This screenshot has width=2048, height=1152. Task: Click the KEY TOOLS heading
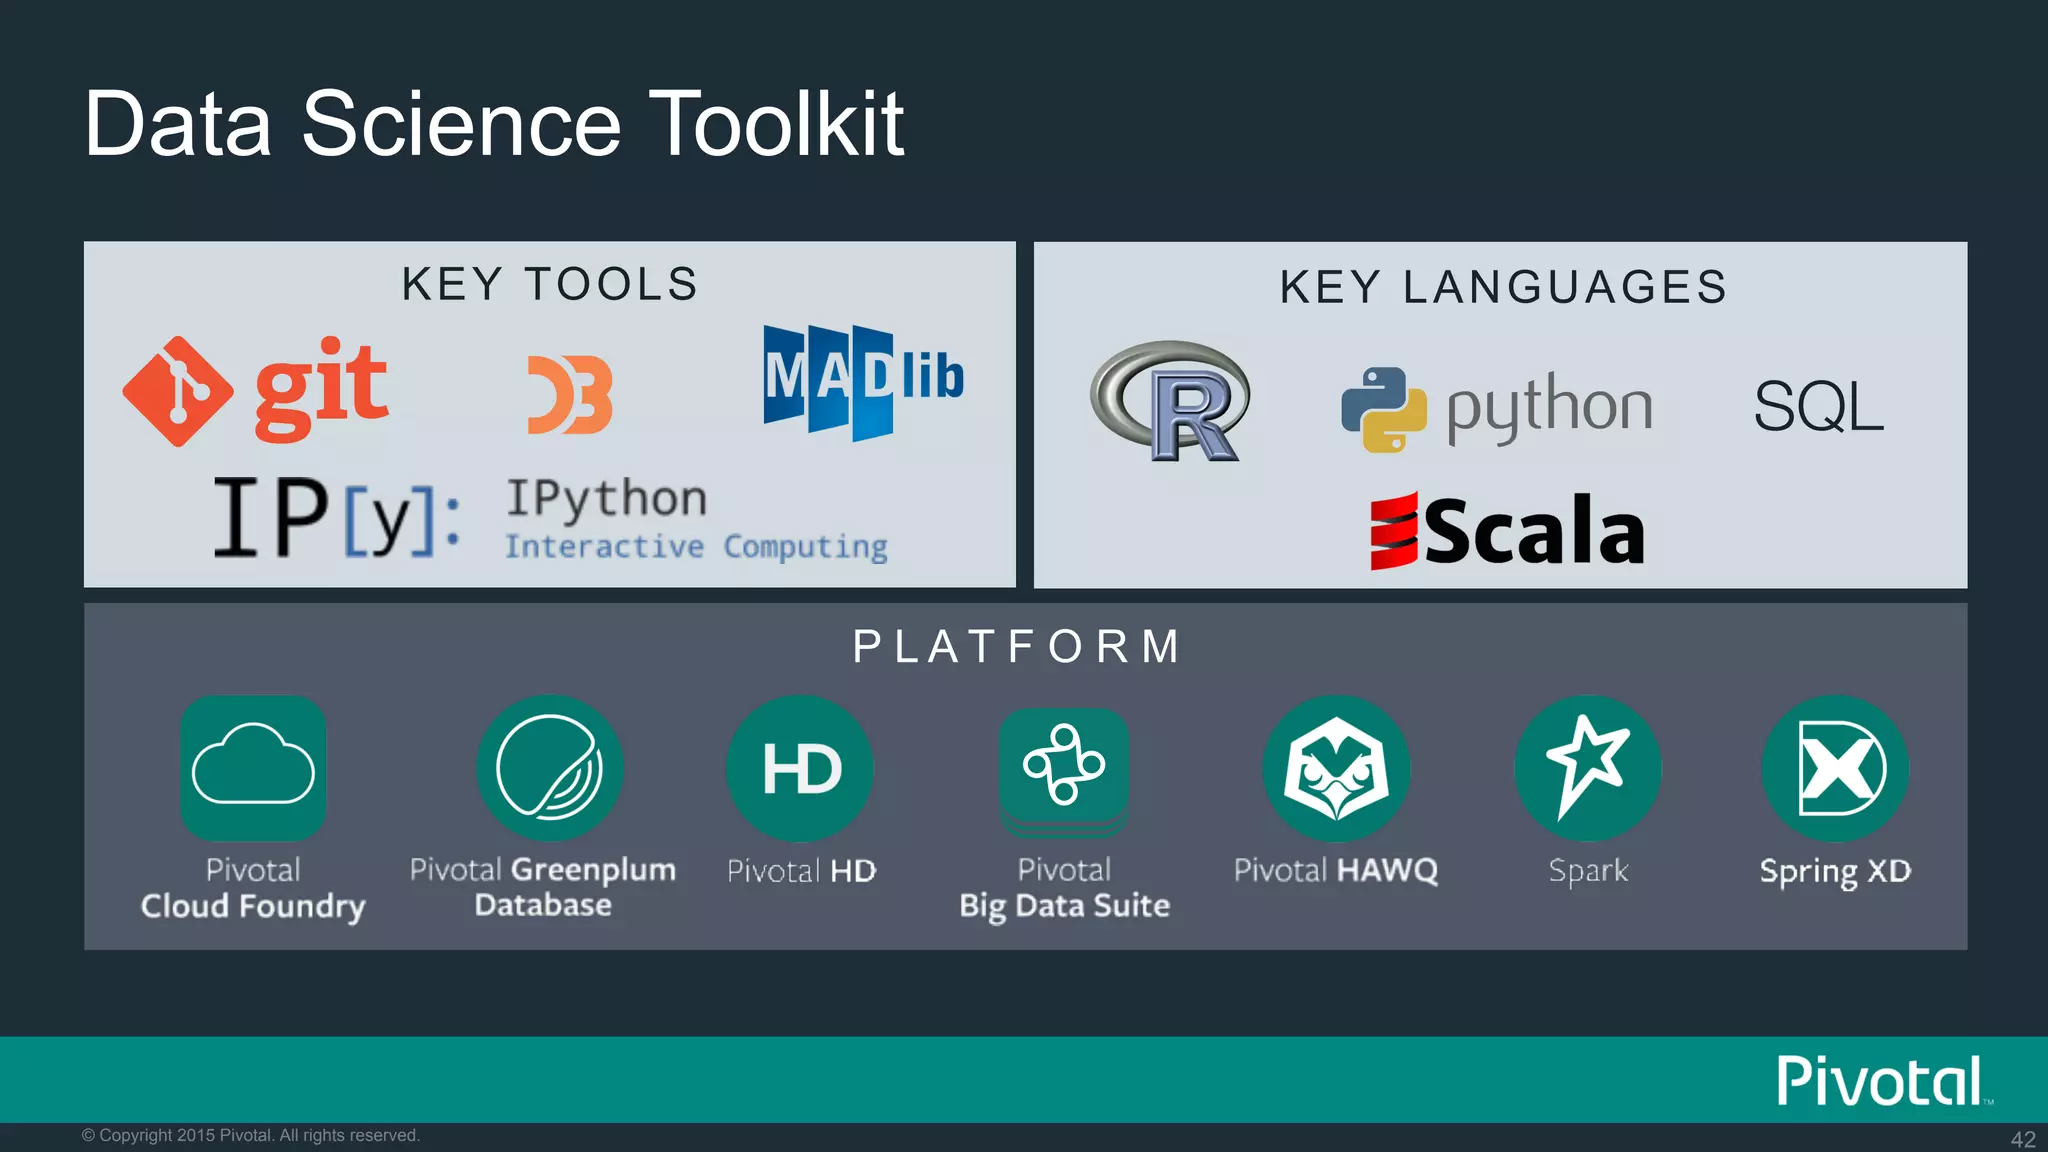549,284
